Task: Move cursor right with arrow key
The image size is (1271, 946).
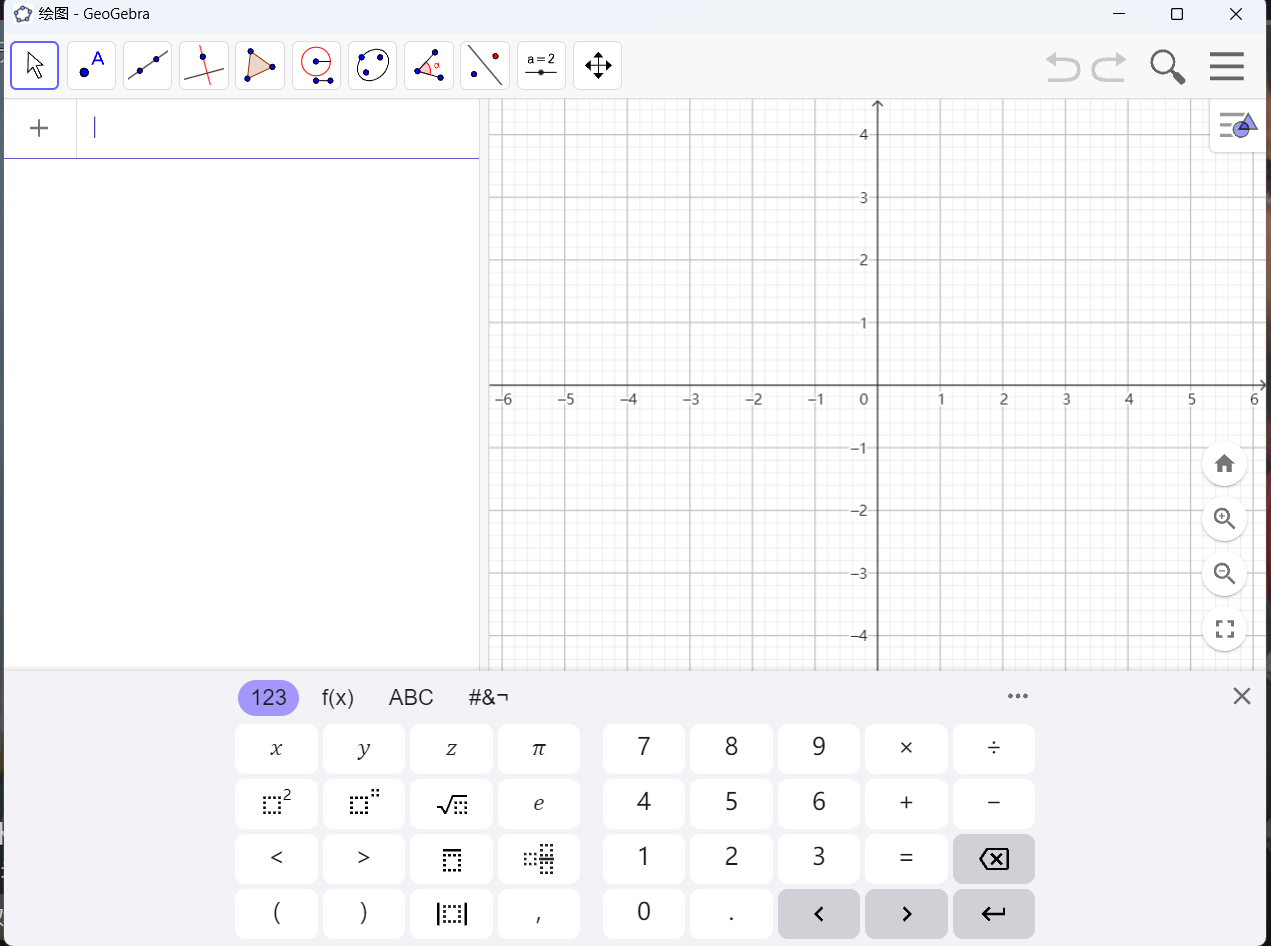Action: [906, 914]
